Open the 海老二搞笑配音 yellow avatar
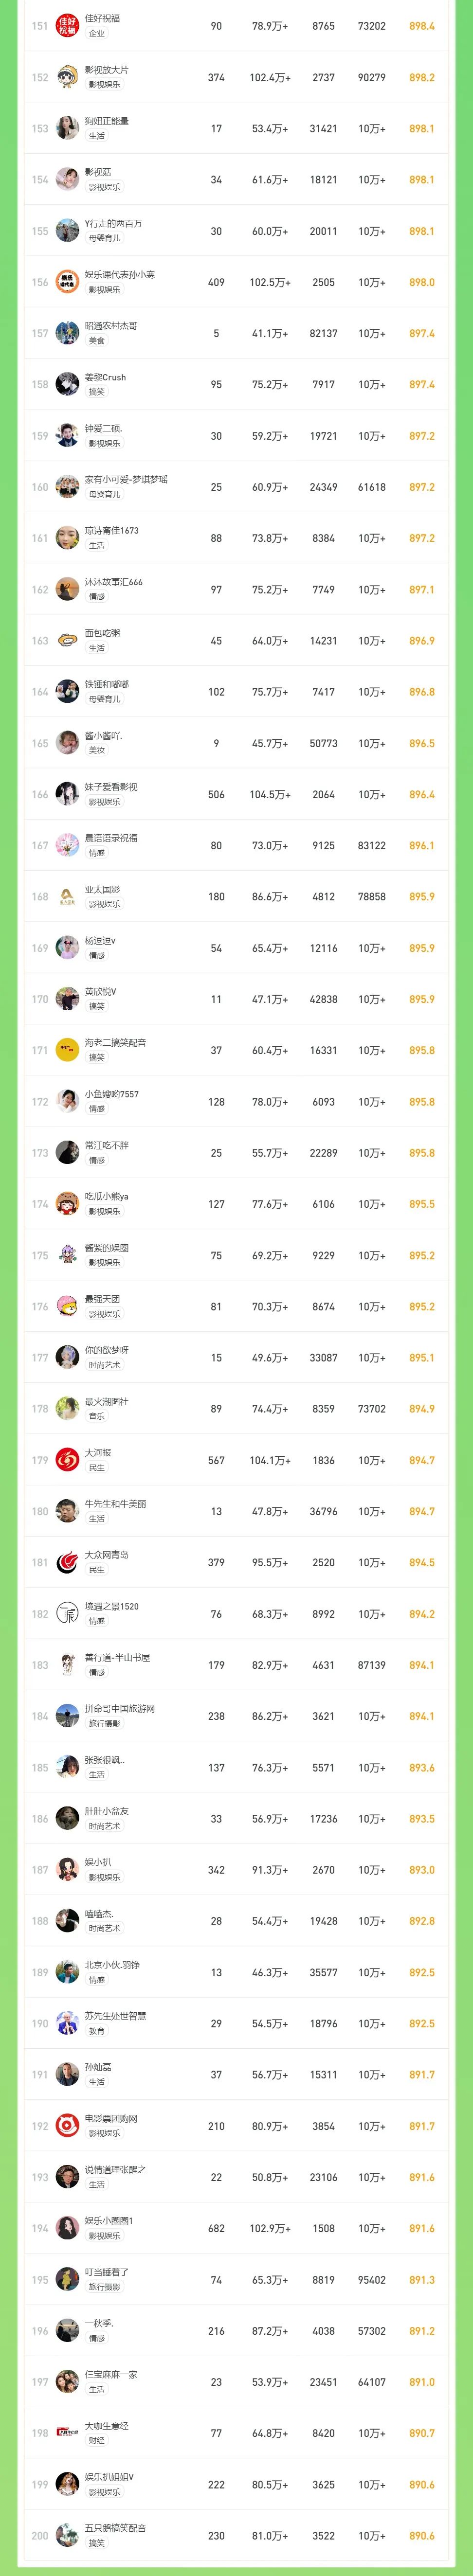 tap(67, 1050)
